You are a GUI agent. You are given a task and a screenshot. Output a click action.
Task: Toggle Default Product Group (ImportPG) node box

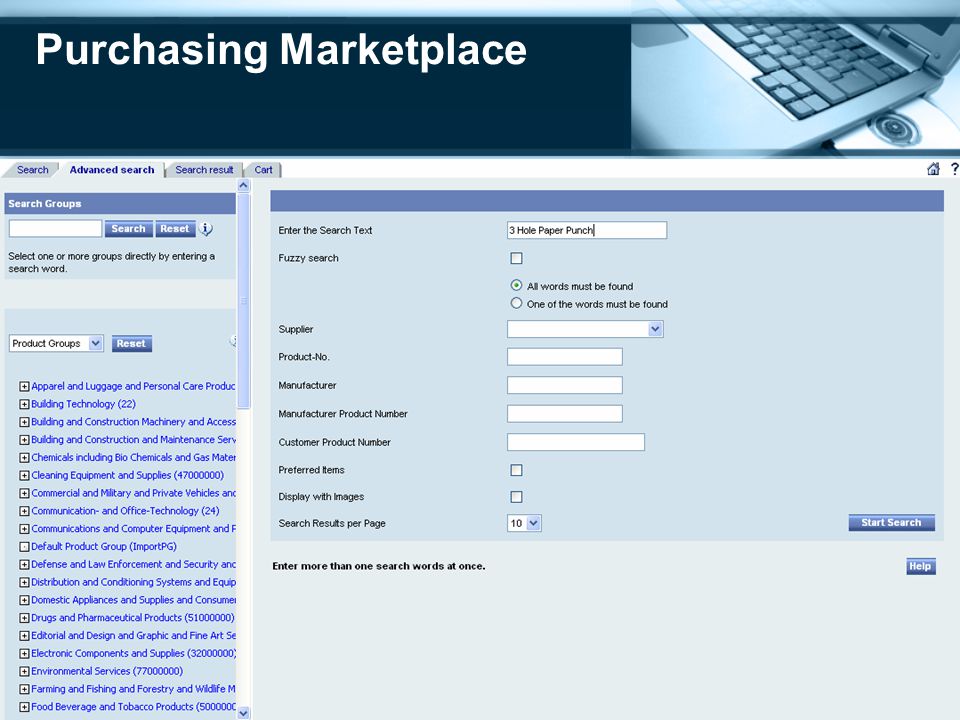pos(24,547)
